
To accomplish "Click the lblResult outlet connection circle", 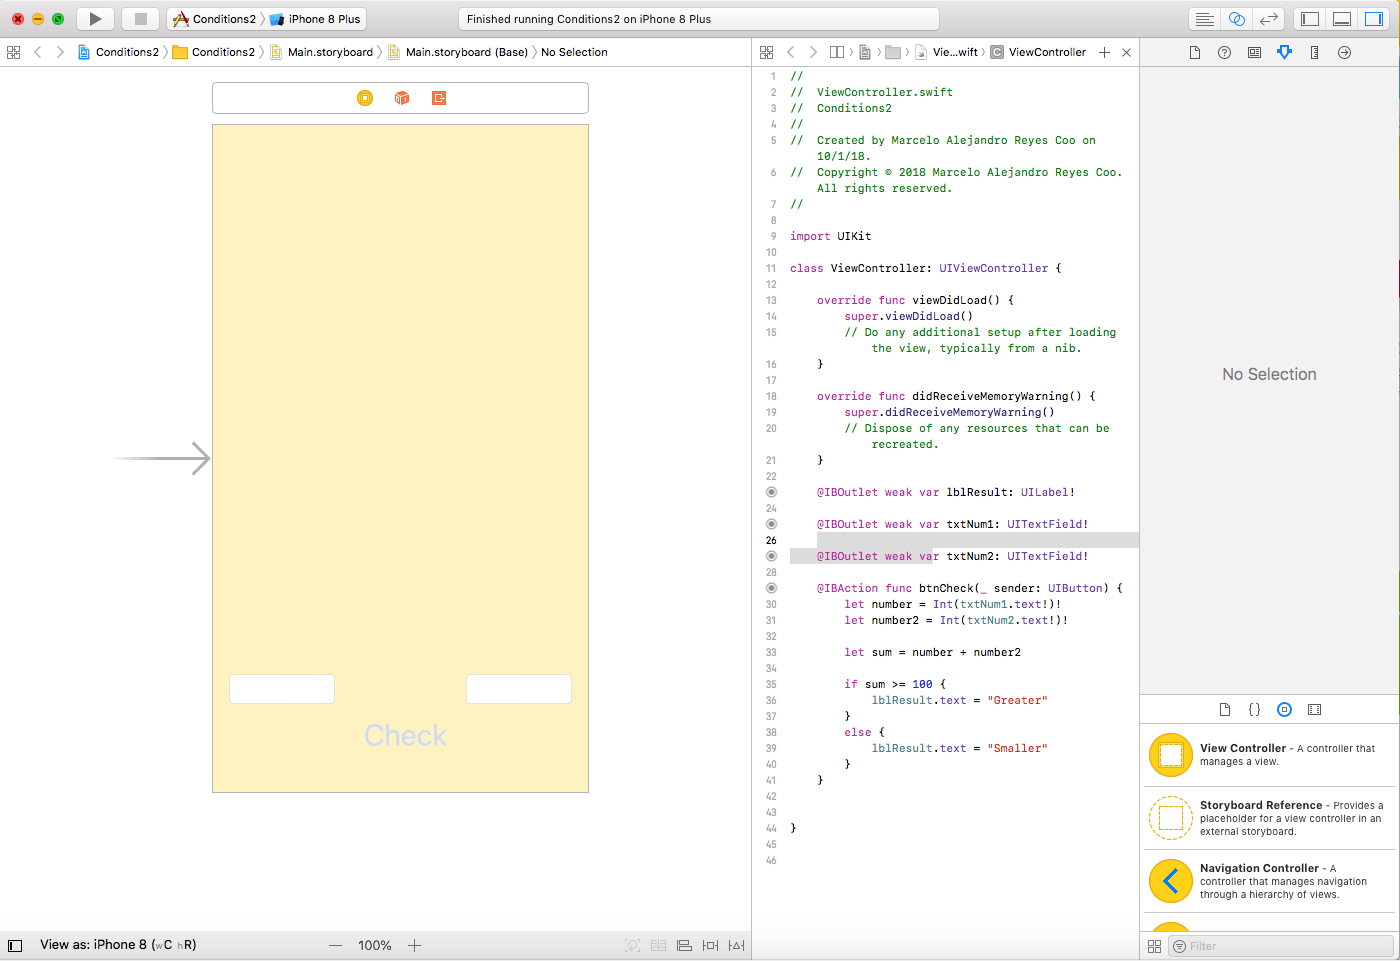I will 771,492.
